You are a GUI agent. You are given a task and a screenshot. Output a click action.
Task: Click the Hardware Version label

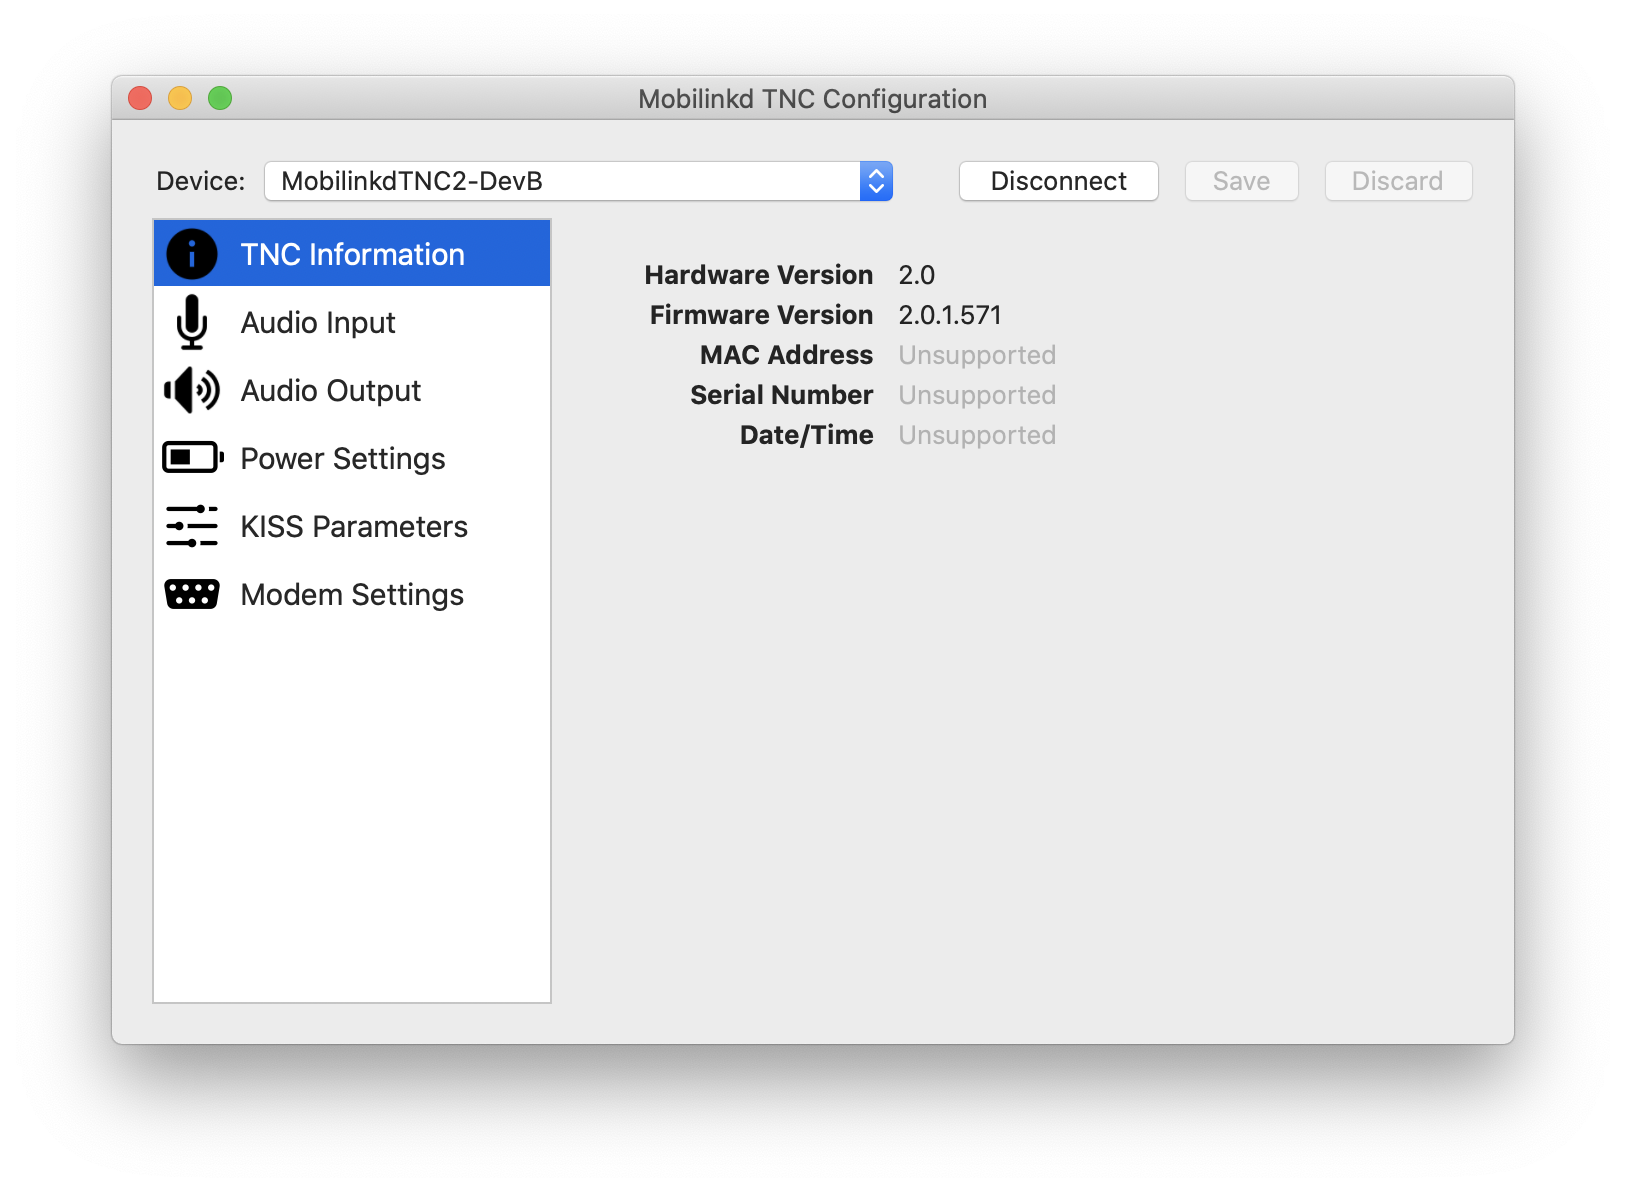pyautogui.click(x=758, y=275)
